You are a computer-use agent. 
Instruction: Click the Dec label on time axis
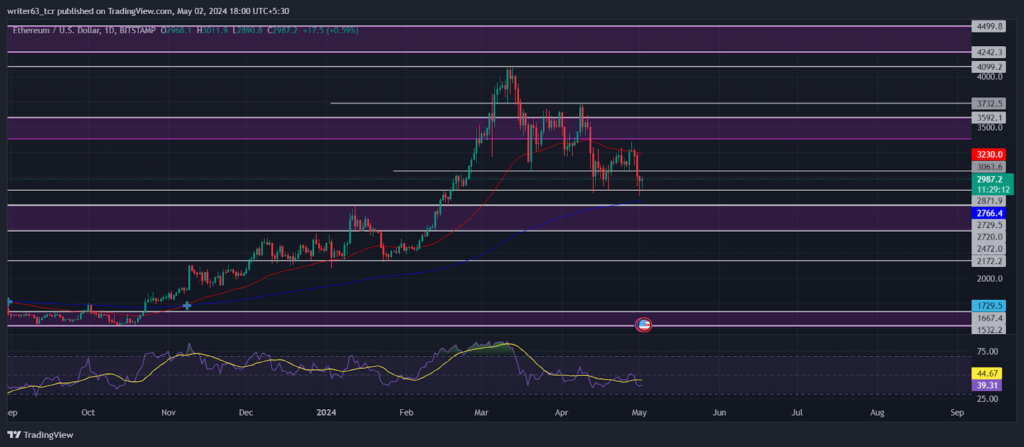tap(246, 413)
